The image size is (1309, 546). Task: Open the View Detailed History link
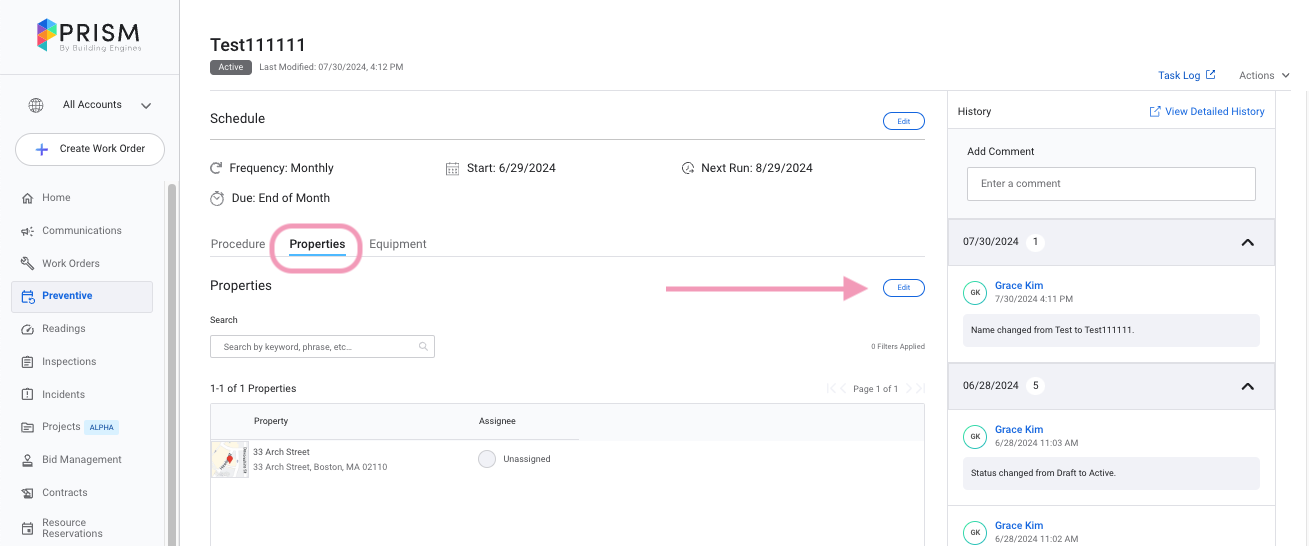(1207, 112)
